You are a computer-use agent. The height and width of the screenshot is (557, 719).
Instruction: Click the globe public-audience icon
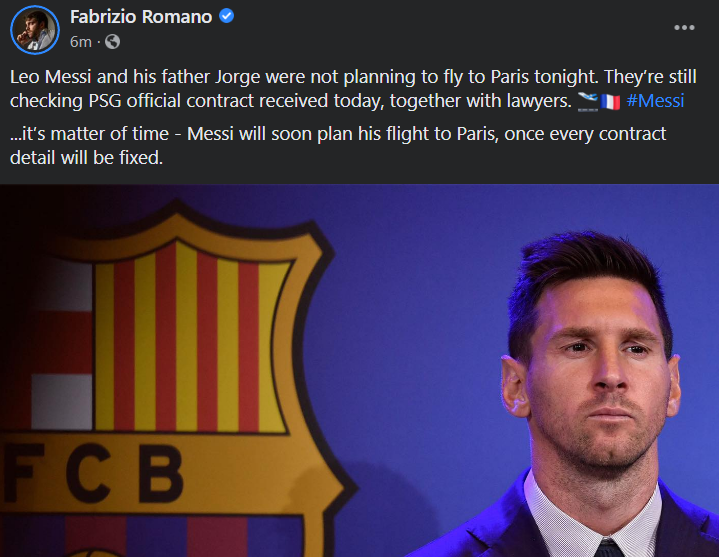[x=112, y=42]
